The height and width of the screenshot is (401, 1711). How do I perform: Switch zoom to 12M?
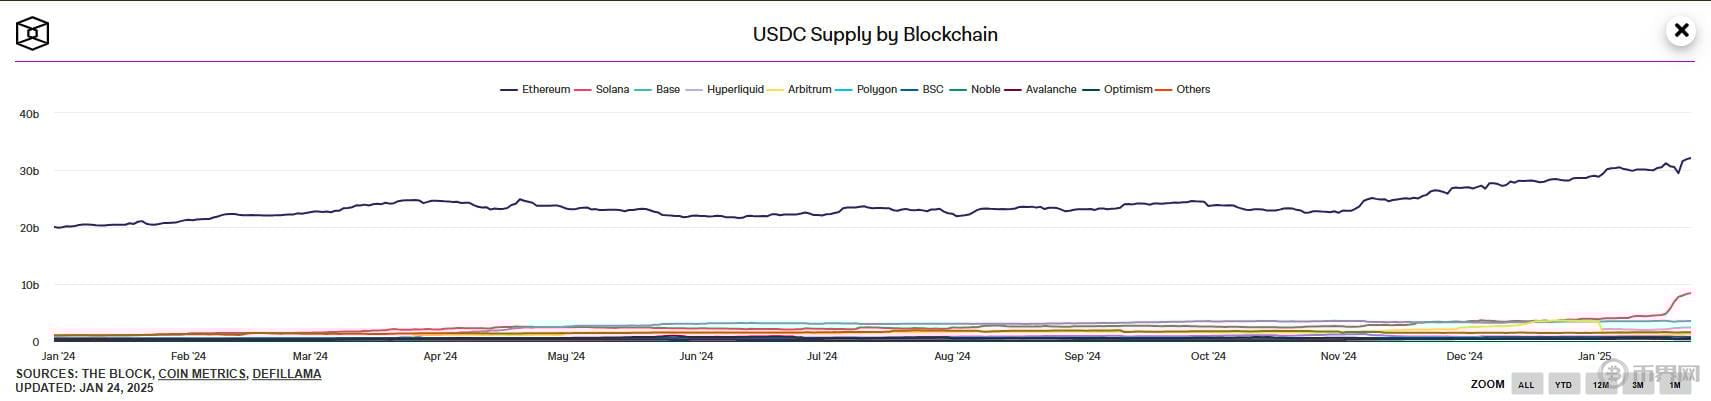click(1601, 385)
